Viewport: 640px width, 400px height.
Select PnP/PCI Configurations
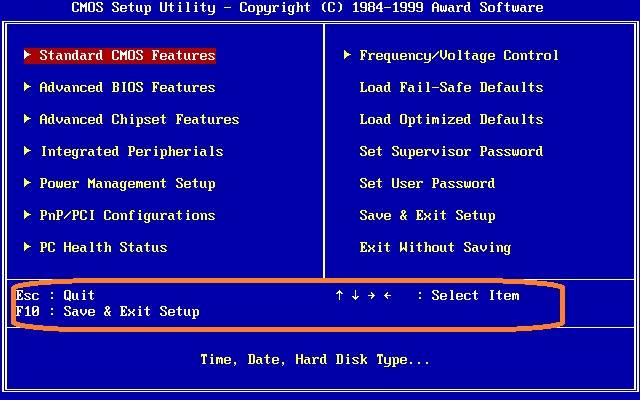click(x=127, y=216)
